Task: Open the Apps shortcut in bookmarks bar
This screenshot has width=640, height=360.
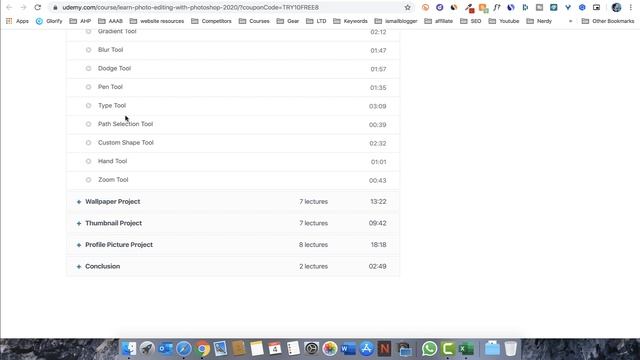Action: [x=17, y=21]
